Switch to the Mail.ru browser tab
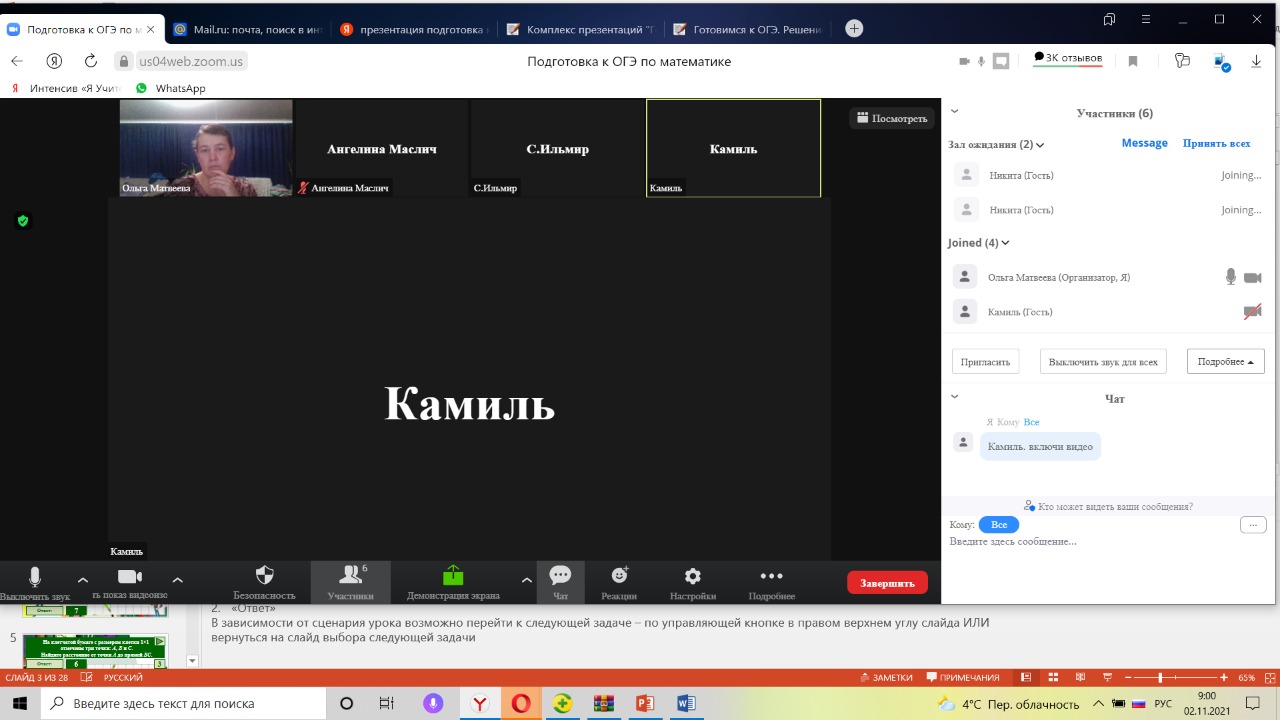Screen dimensions: 1280x720 point(248,30)
